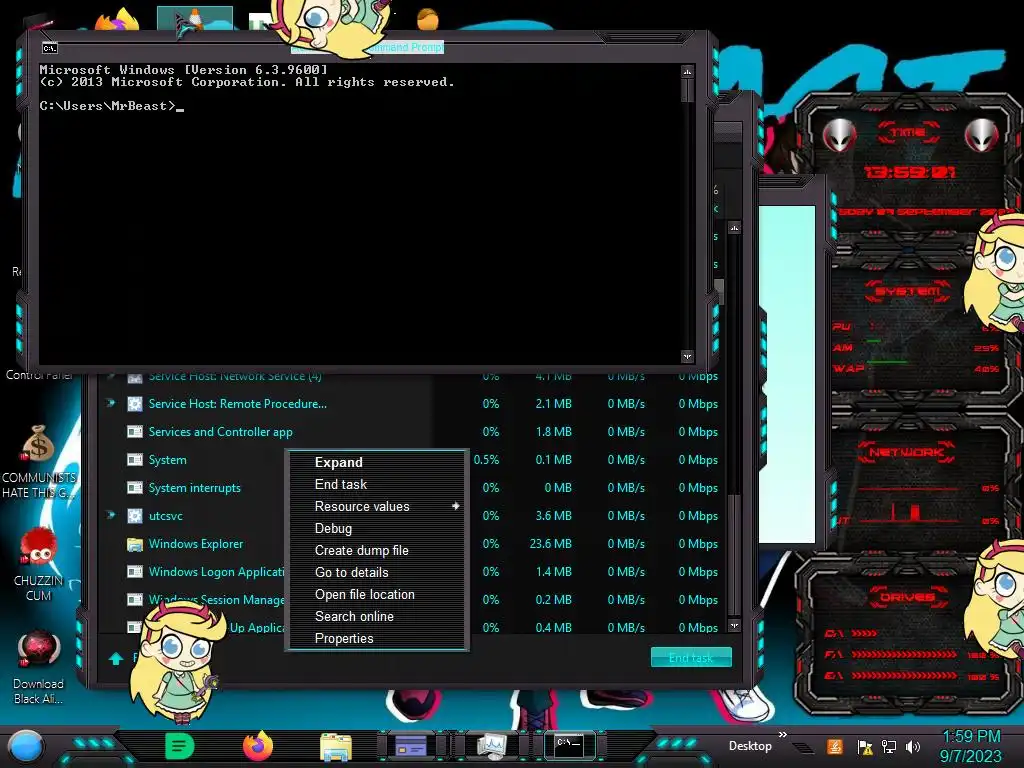Show hidden taskbar toolbar chevron
This screenshot has width=1024, height=768.
coord(782,735)
